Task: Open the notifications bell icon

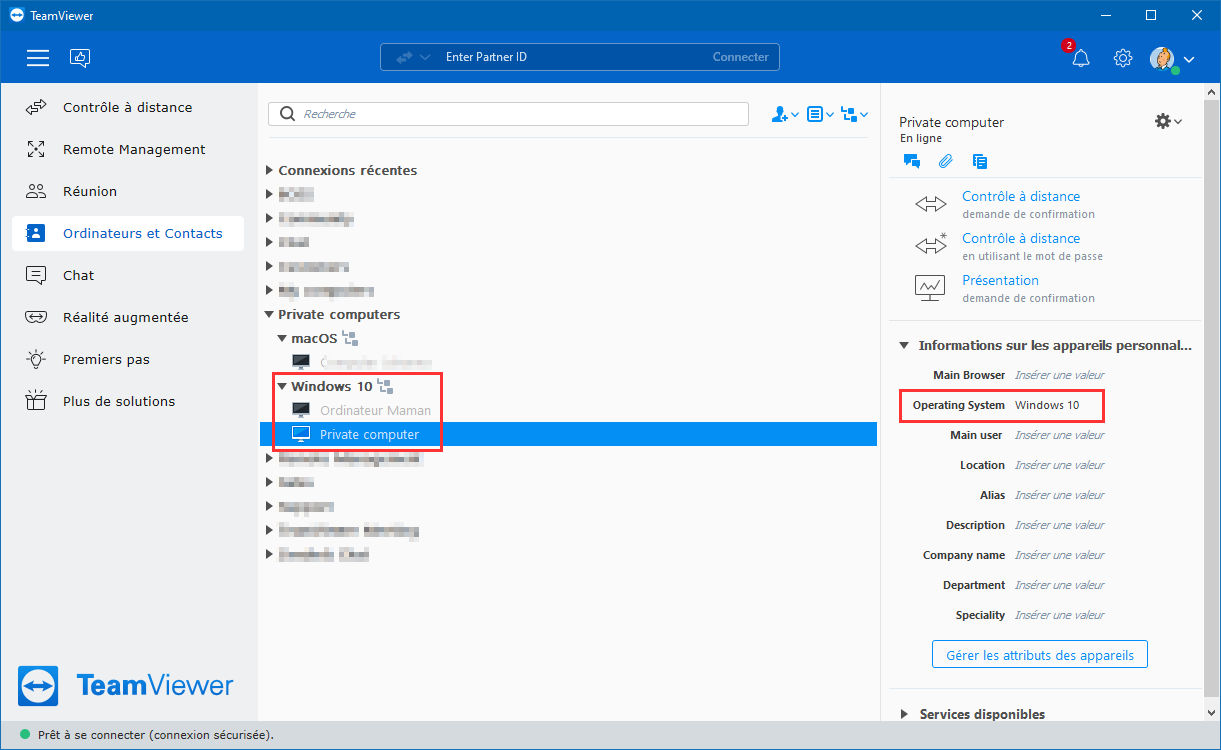Action: (x=1080, y=58)
